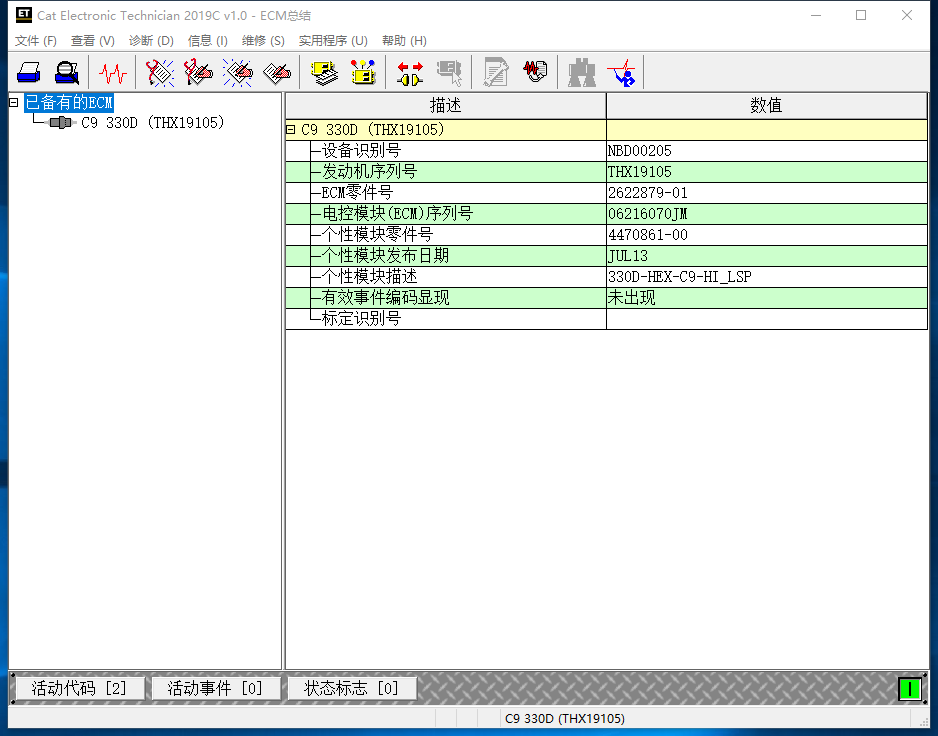Select the 个性模块发布日期 row
The width and height of the screenshot is (938, 736).
point(607,256)
